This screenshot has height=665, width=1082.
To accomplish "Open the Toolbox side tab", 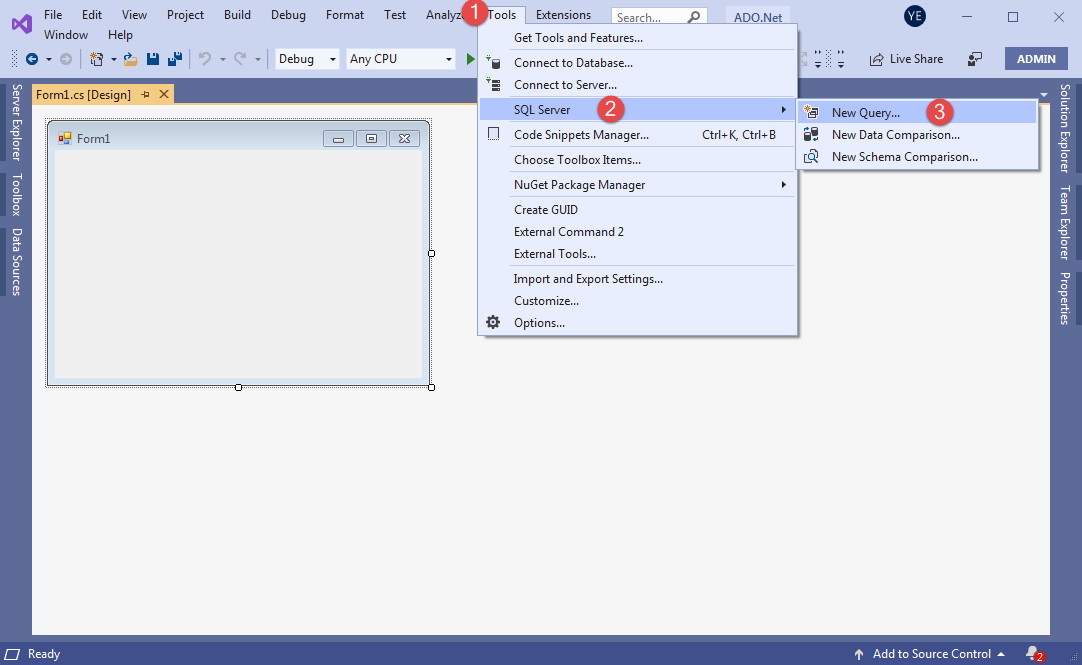I will tap(16, 194).
